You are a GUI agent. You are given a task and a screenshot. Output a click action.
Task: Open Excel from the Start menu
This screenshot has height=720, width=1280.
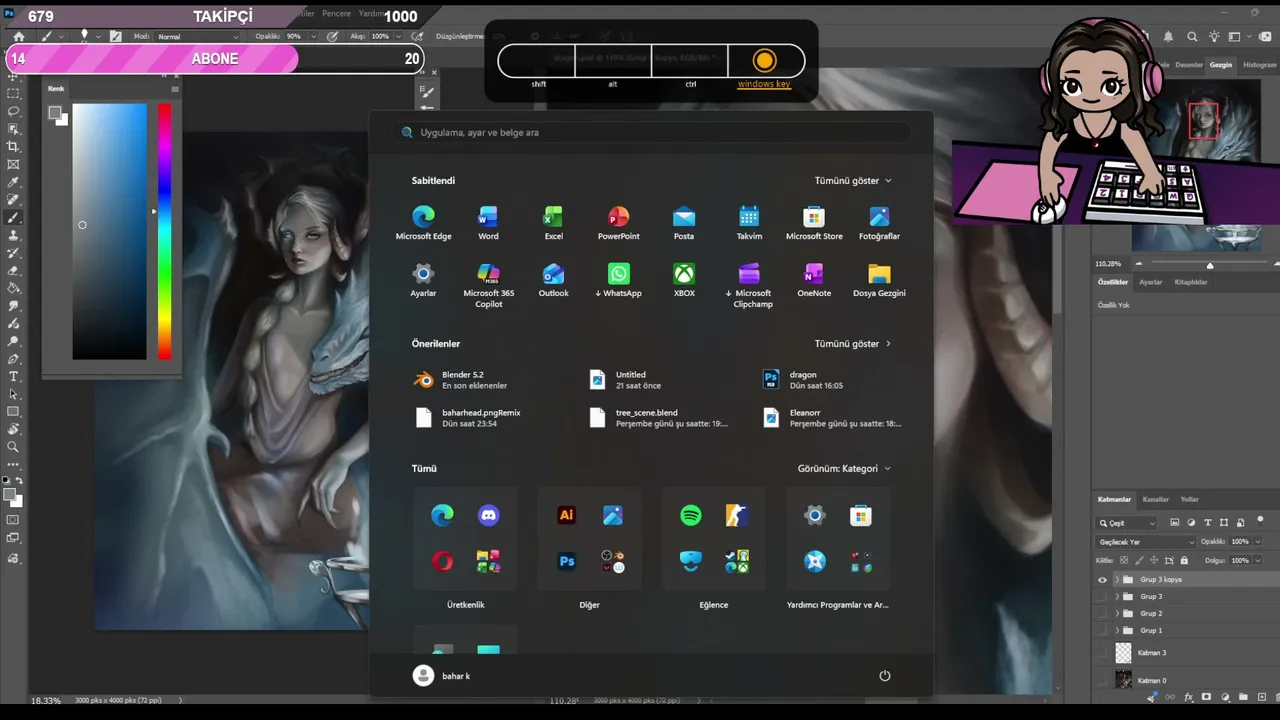[553, 223]
